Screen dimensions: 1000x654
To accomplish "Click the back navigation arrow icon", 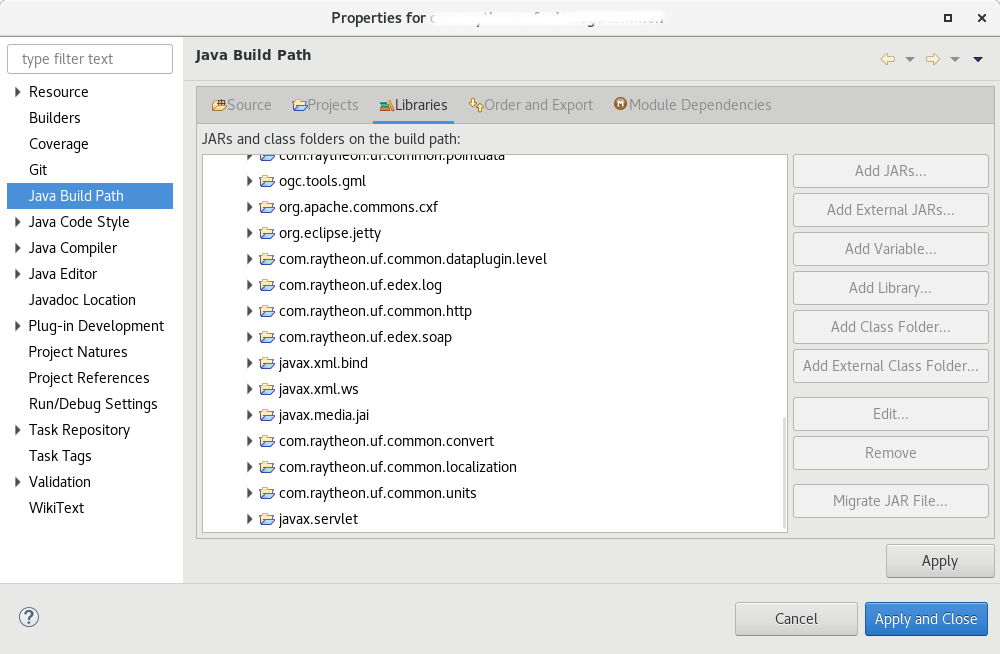I will pos(887,60).
